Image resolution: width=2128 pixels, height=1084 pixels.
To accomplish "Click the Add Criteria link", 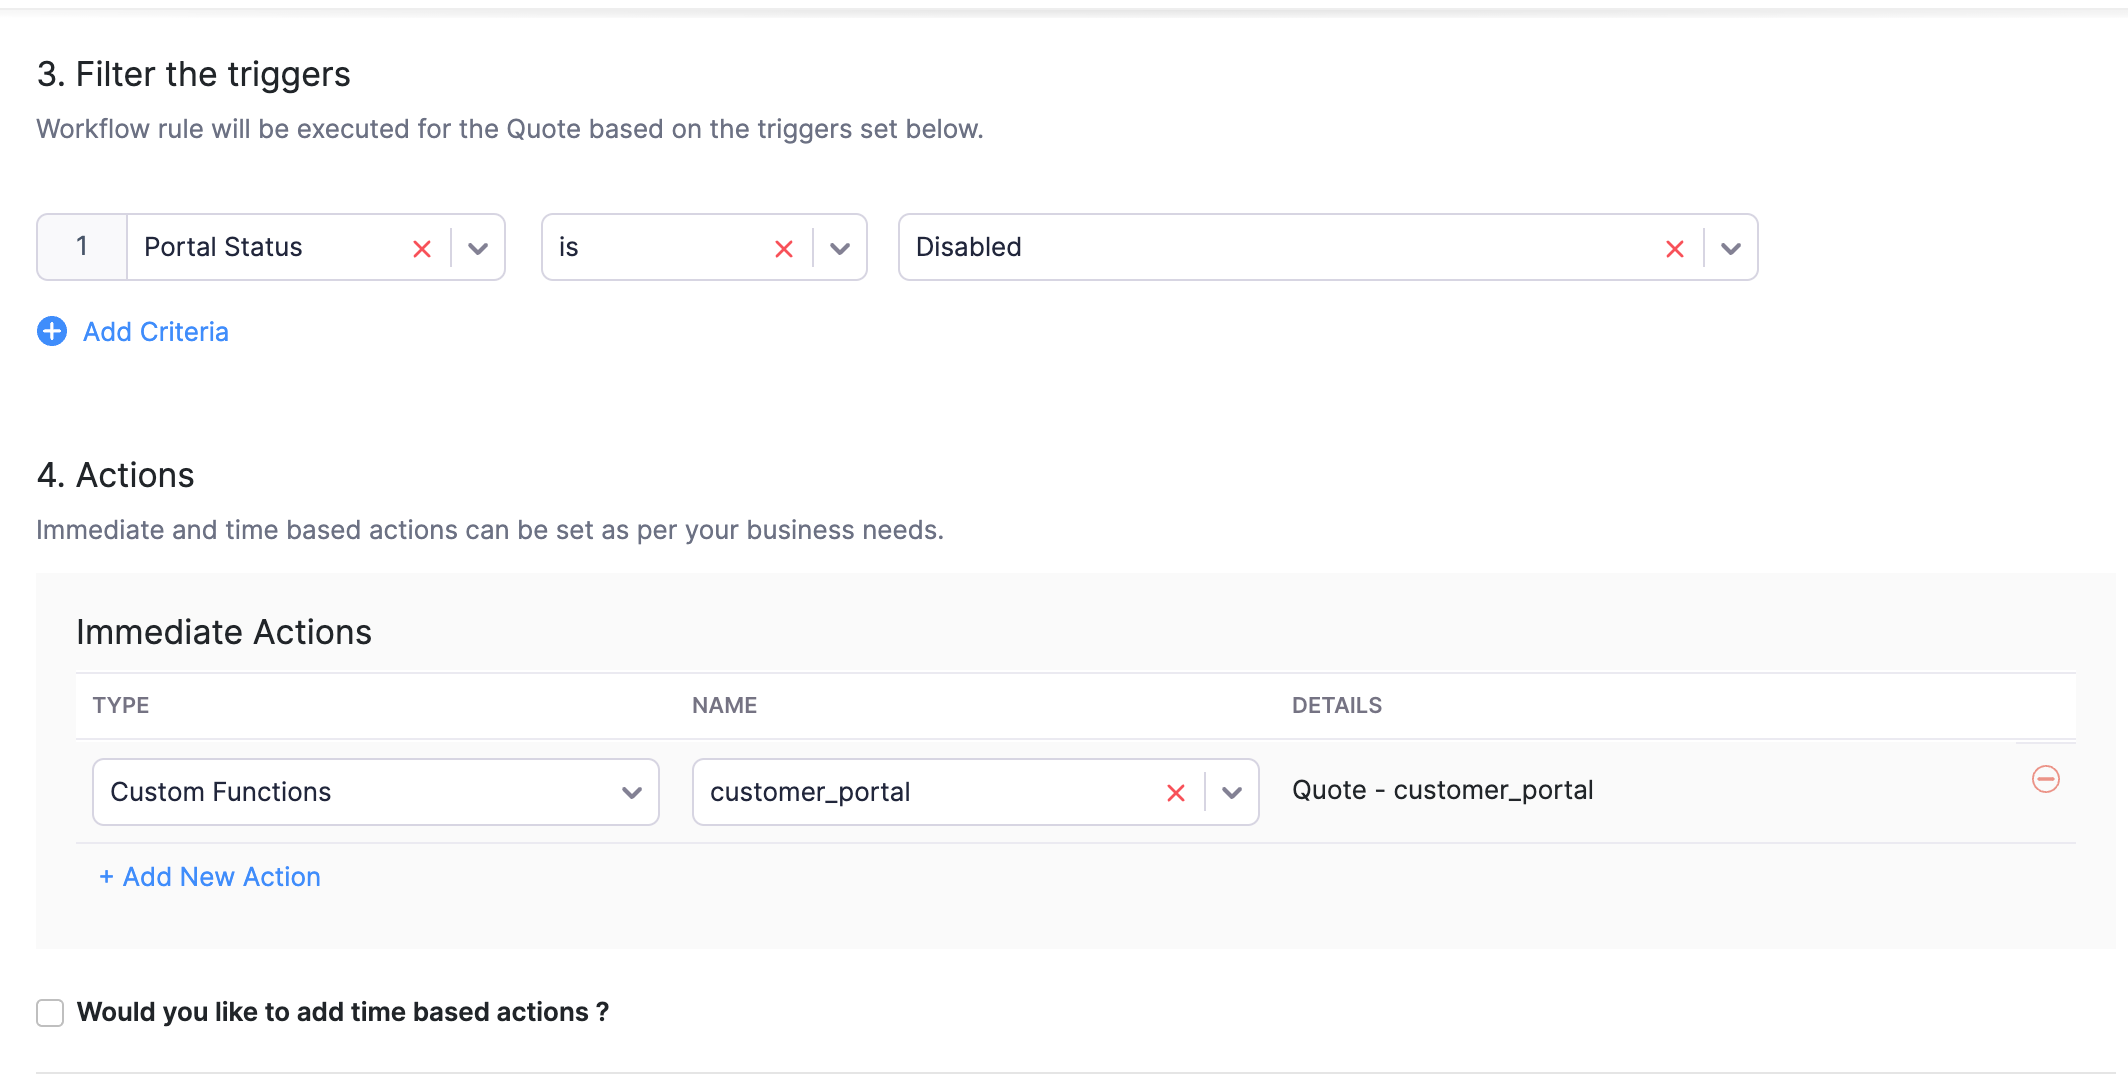I will coord(156,332).
